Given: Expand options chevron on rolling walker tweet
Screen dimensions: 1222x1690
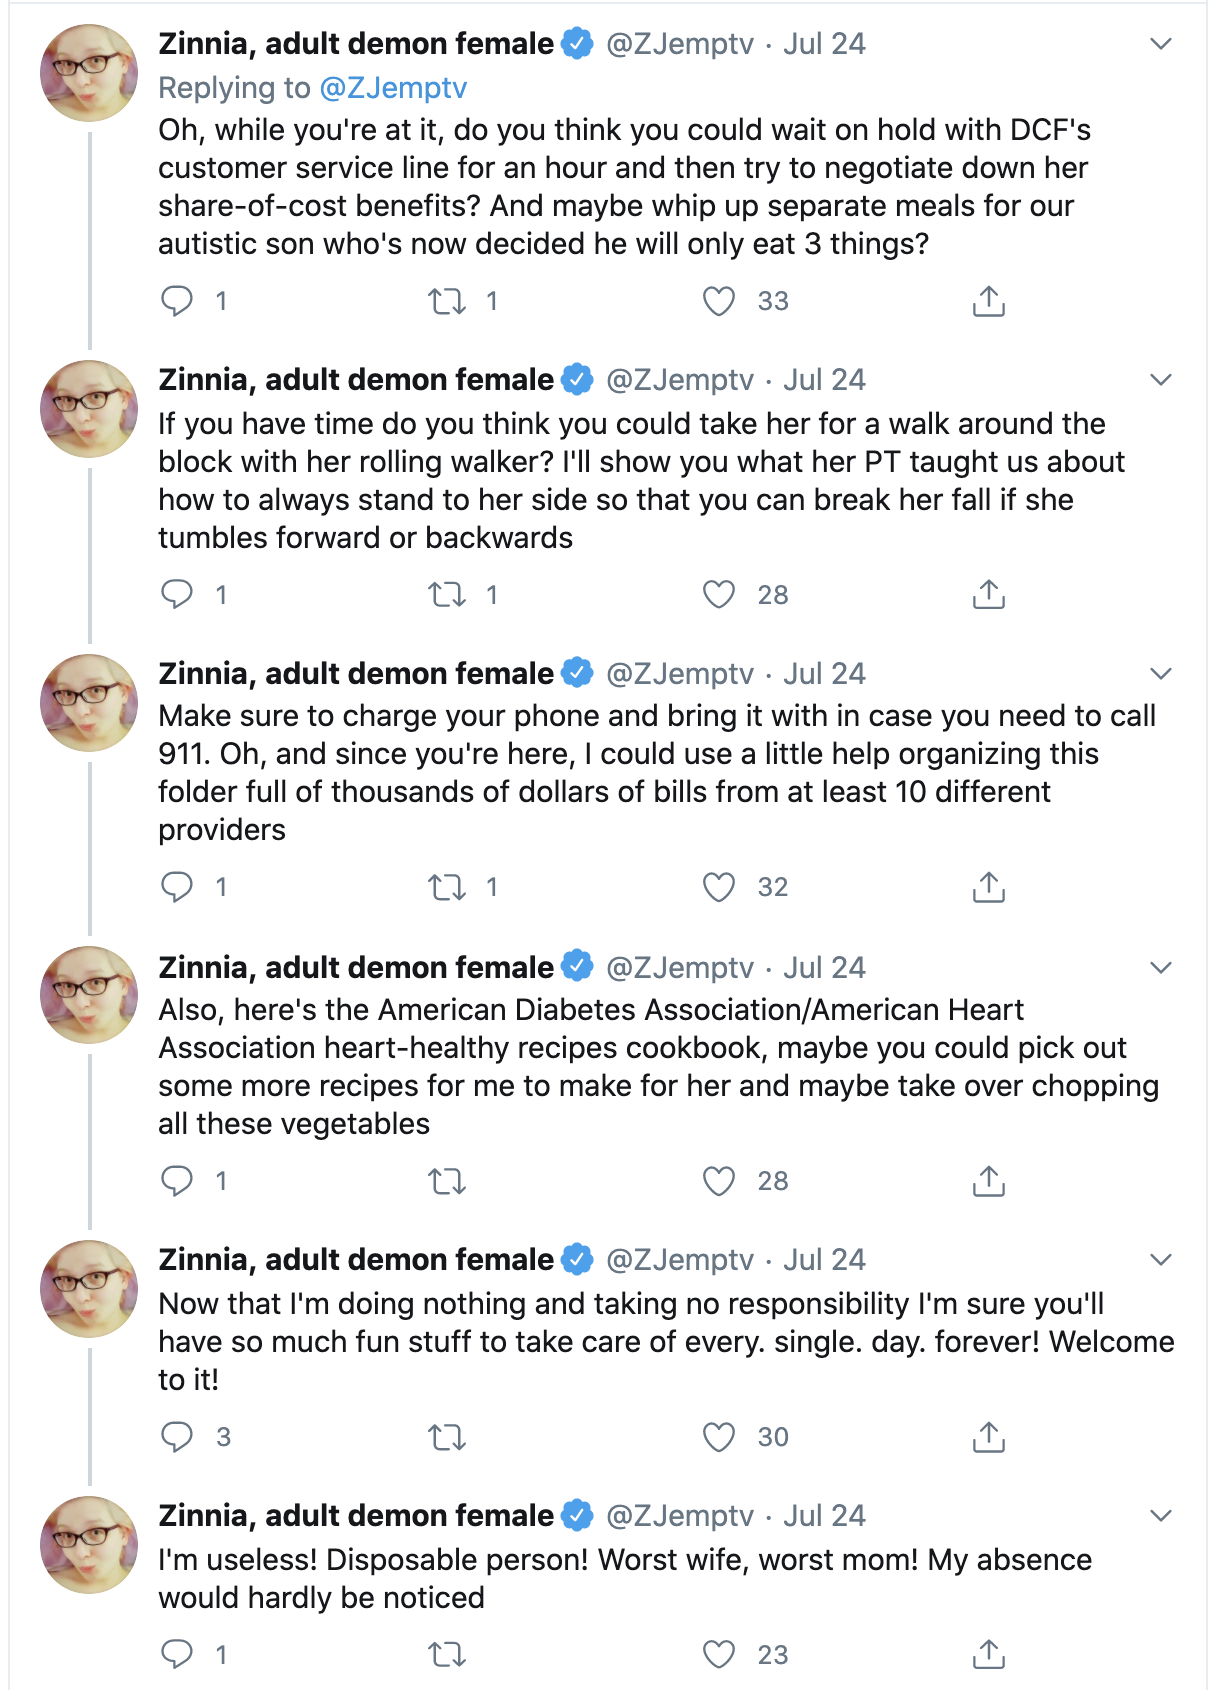Looking at the screenshot, I should [1160, 380].
